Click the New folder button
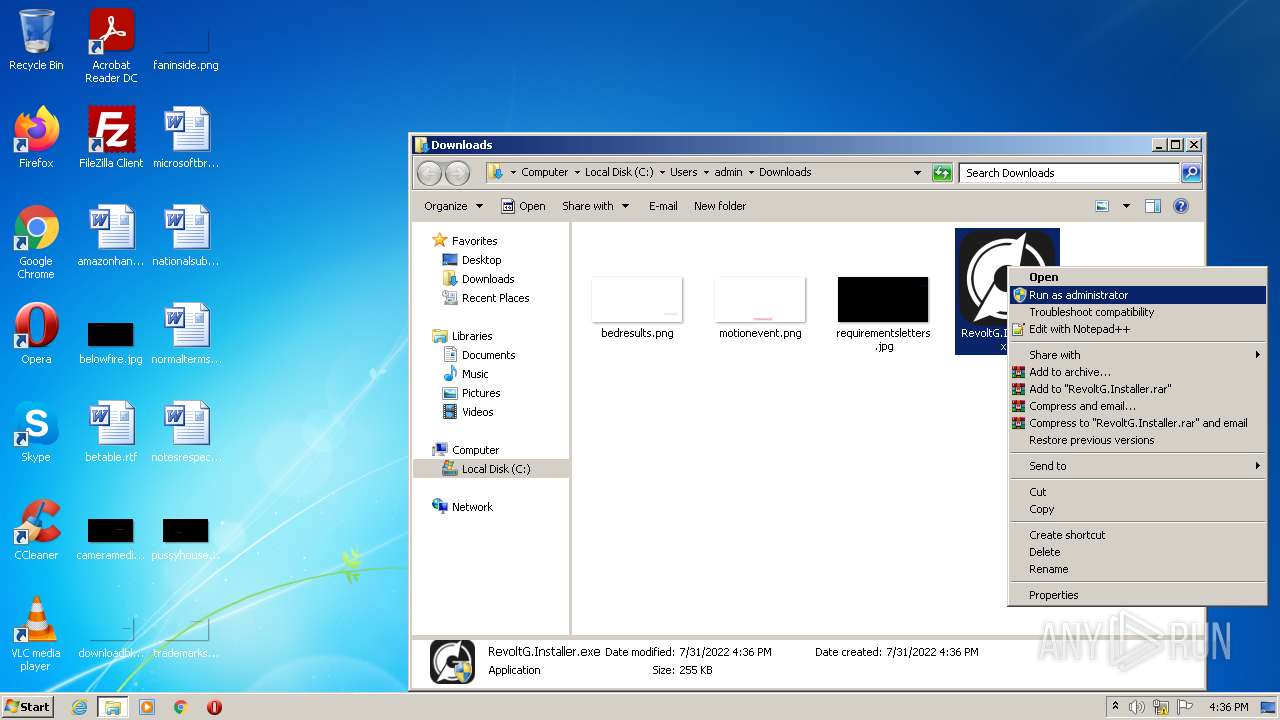This screenshot has width=1280, height=720. click(x=720, y=206)
